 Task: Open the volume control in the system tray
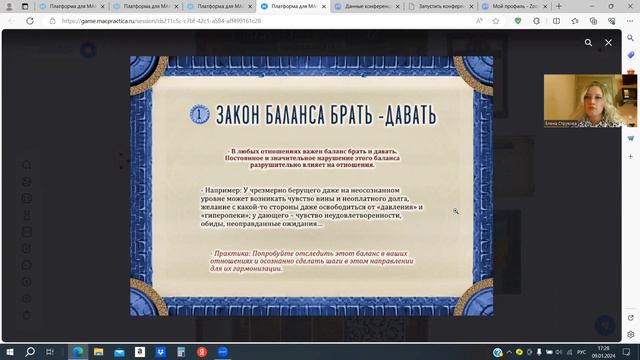(x=559, y=352)
